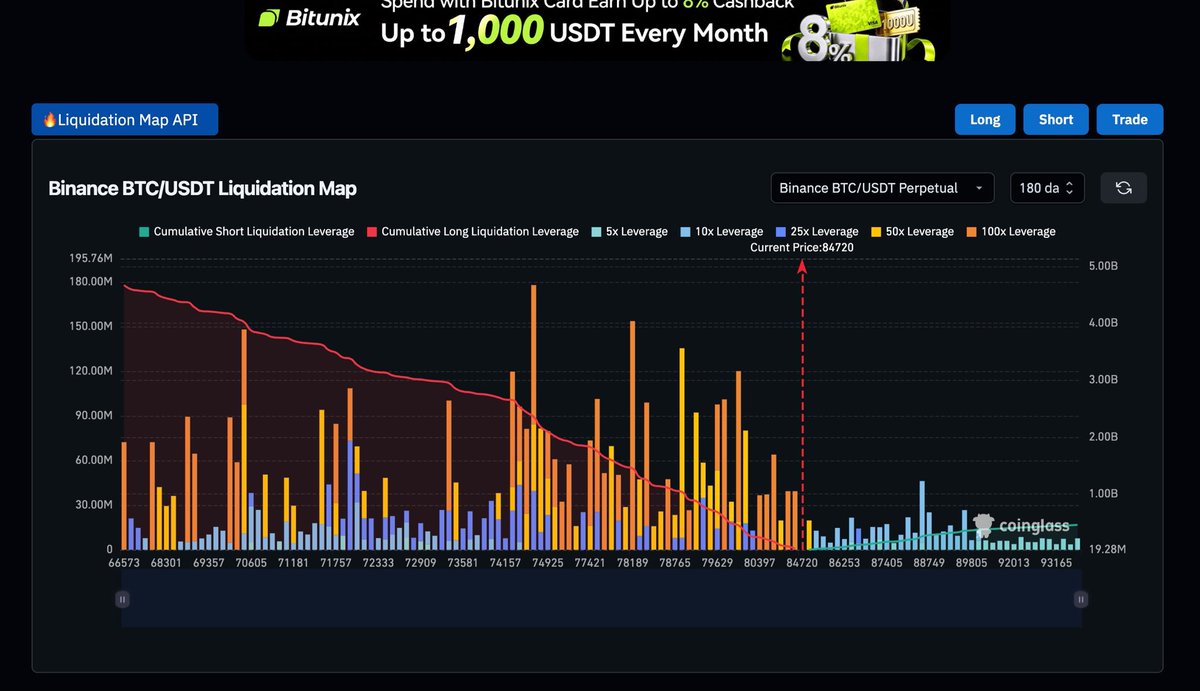
Task: Refresh the liquidation map chart
Action: point(1124,188)
